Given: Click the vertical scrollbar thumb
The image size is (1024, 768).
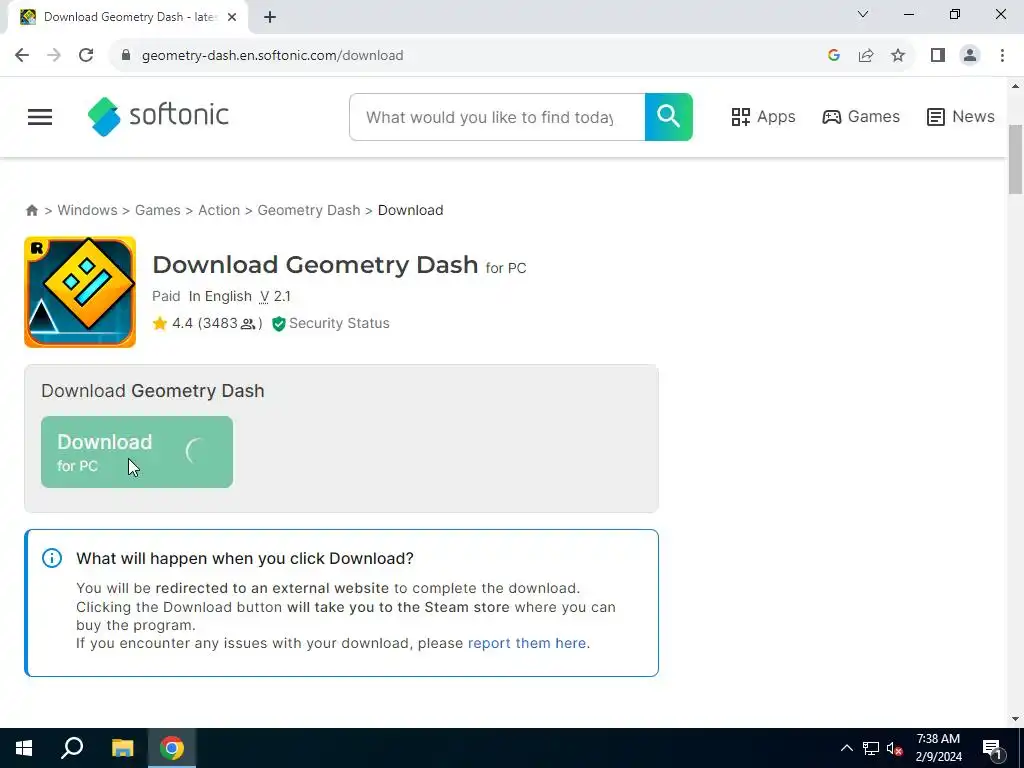Looking at the screenshot, I should (x=1016, y=160).
